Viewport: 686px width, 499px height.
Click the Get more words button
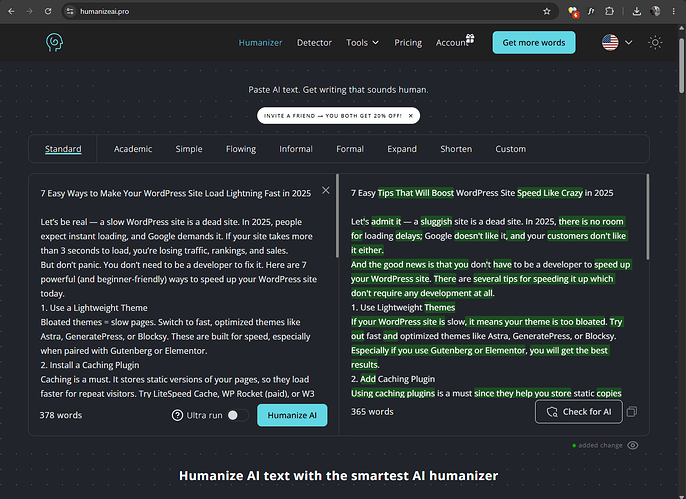534,42
